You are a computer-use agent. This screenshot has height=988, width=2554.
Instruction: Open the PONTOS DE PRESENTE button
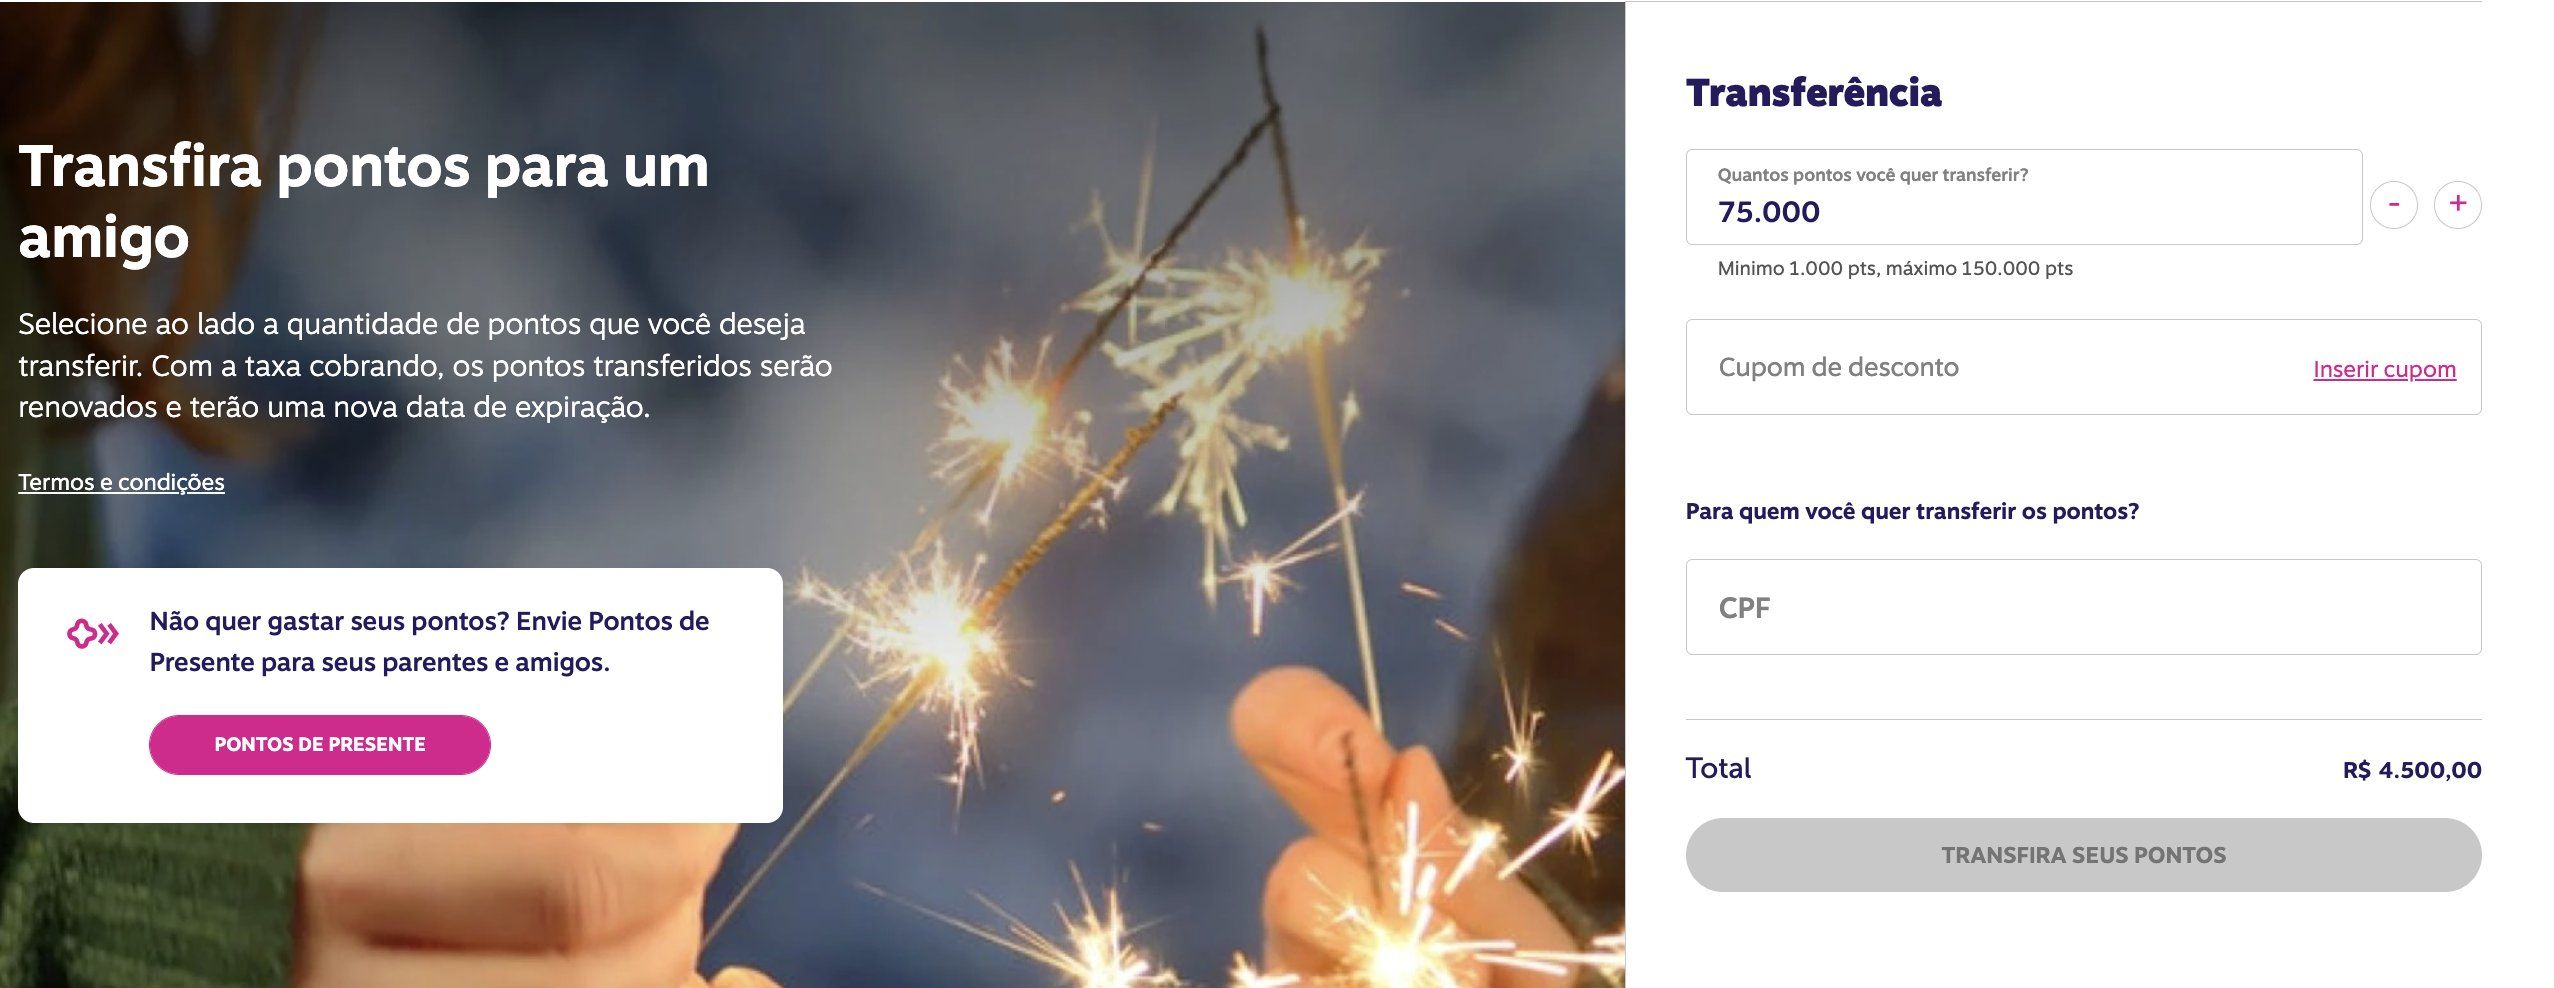point(320,744)
